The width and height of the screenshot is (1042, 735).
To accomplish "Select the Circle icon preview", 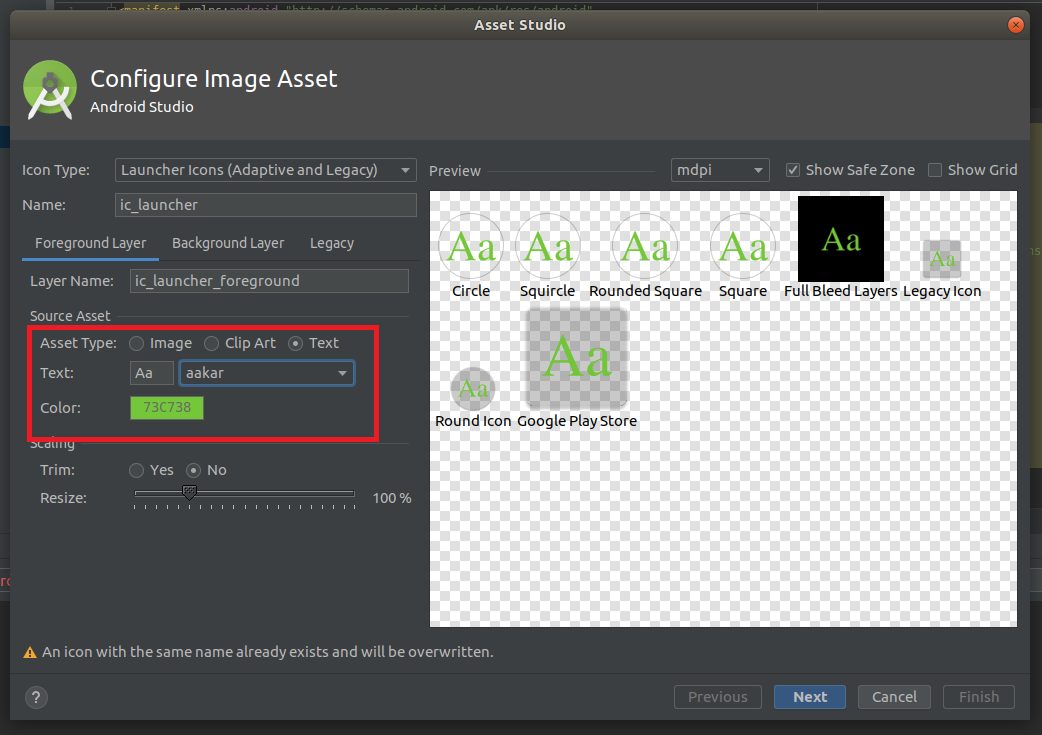I will tap(470, 245).
